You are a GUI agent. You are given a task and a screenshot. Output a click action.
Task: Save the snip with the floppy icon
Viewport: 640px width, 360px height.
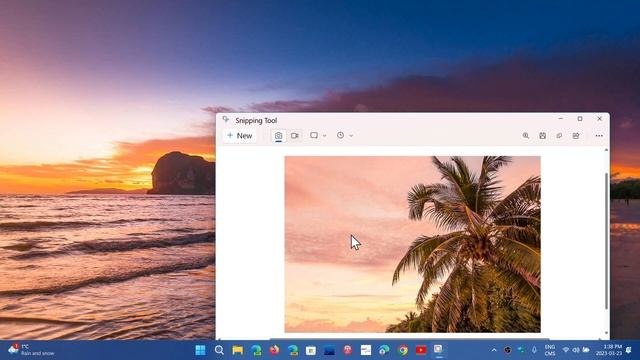pos(542,136)
